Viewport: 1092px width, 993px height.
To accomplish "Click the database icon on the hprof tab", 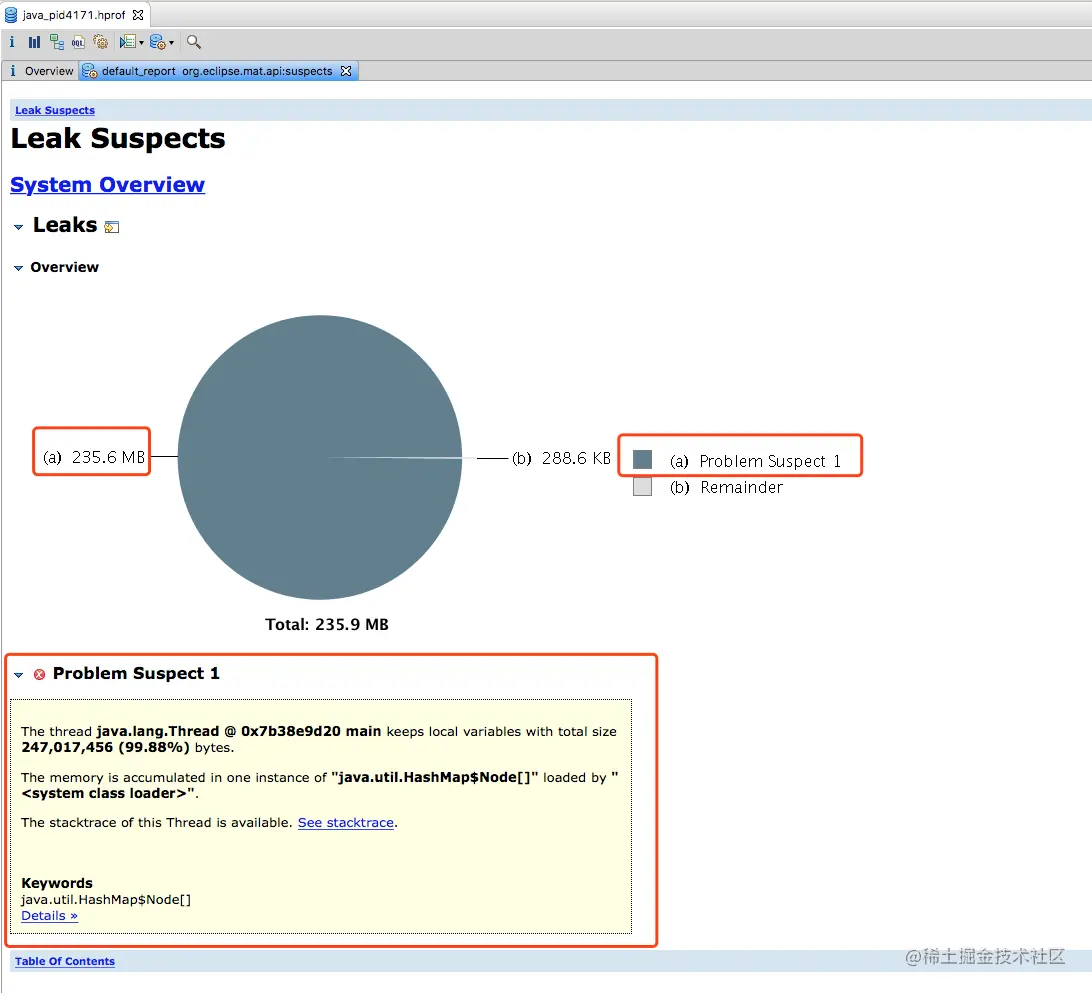I will [x=11, y=15].
